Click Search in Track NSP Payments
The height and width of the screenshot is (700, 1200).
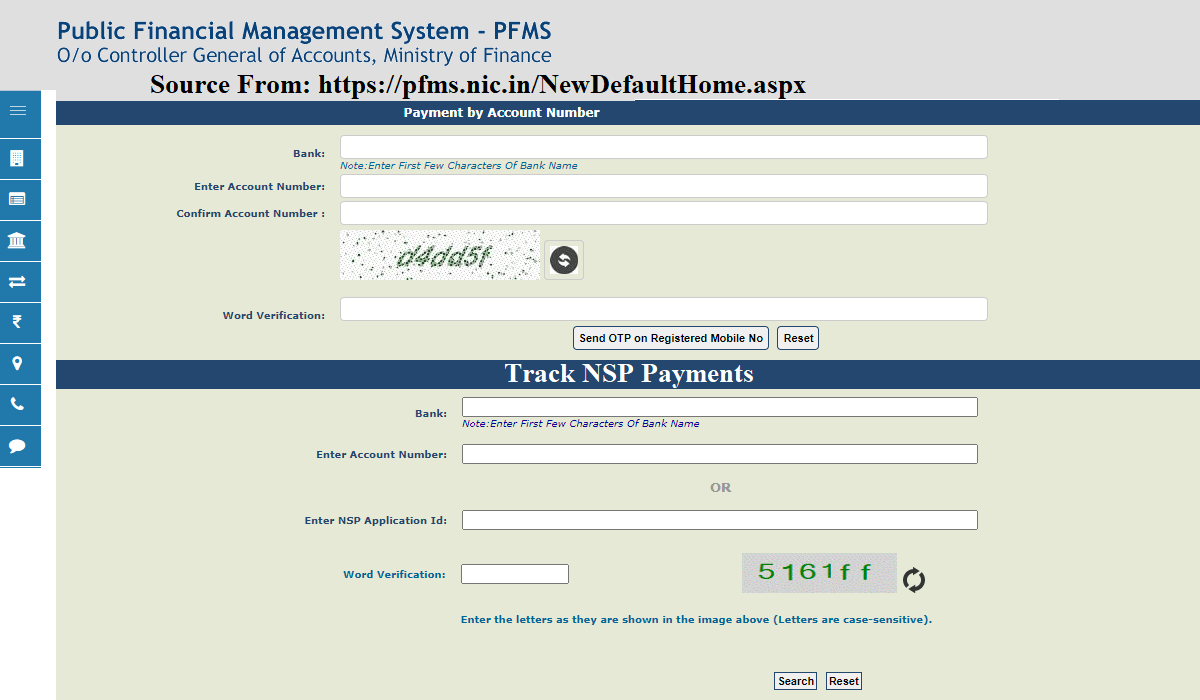pyautogui.click(x=795, y=681)
